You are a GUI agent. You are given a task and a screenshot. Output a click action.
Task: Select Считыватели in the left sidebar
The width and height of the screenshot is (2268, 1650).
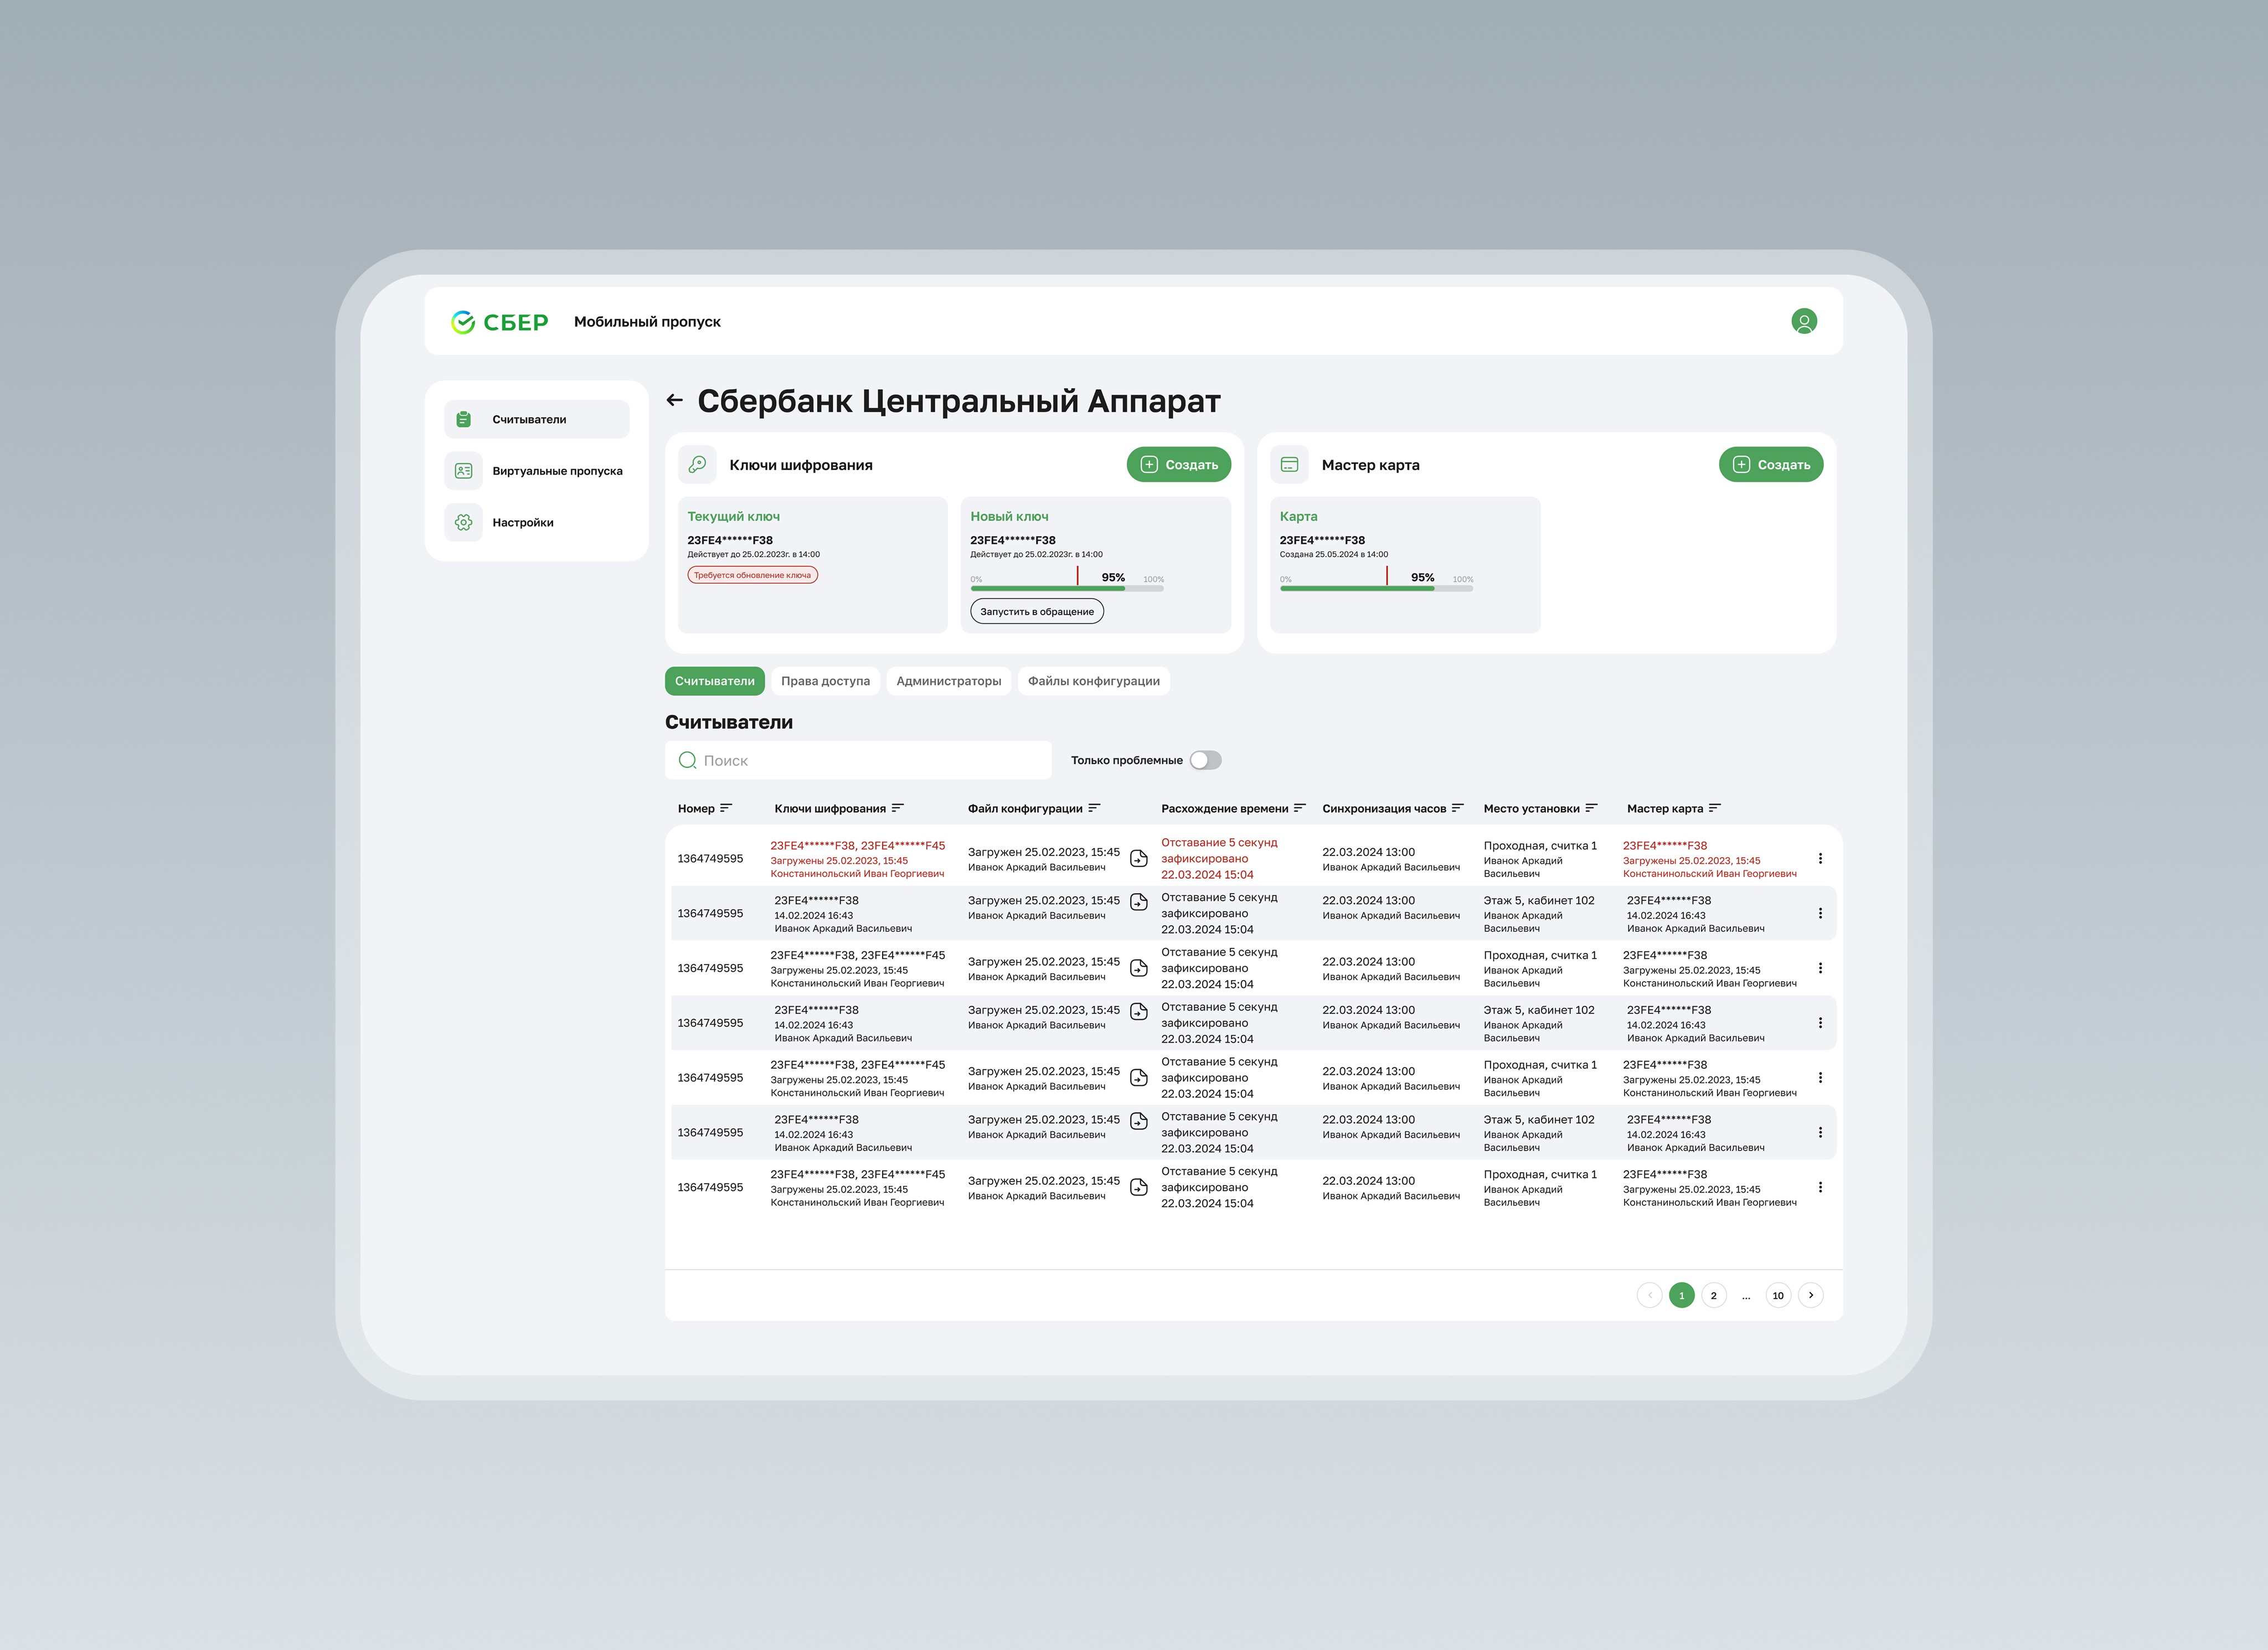[x=536, y=419]
